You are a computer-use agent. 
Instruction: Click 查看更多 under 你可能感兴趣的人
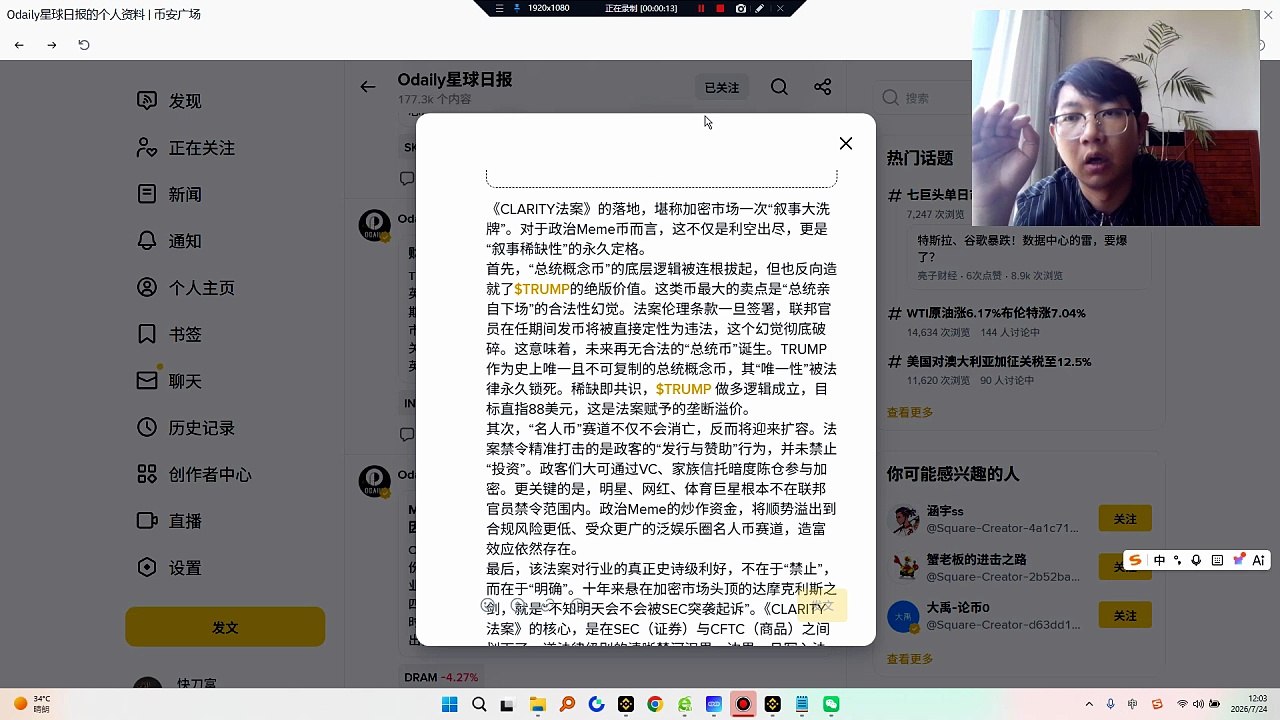[x=909, y=659]
